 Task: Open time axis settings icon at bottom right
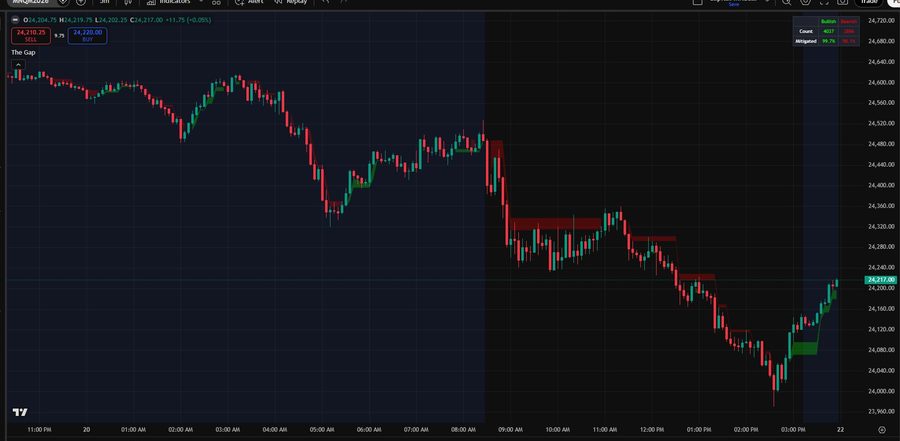tap(882, 430)
